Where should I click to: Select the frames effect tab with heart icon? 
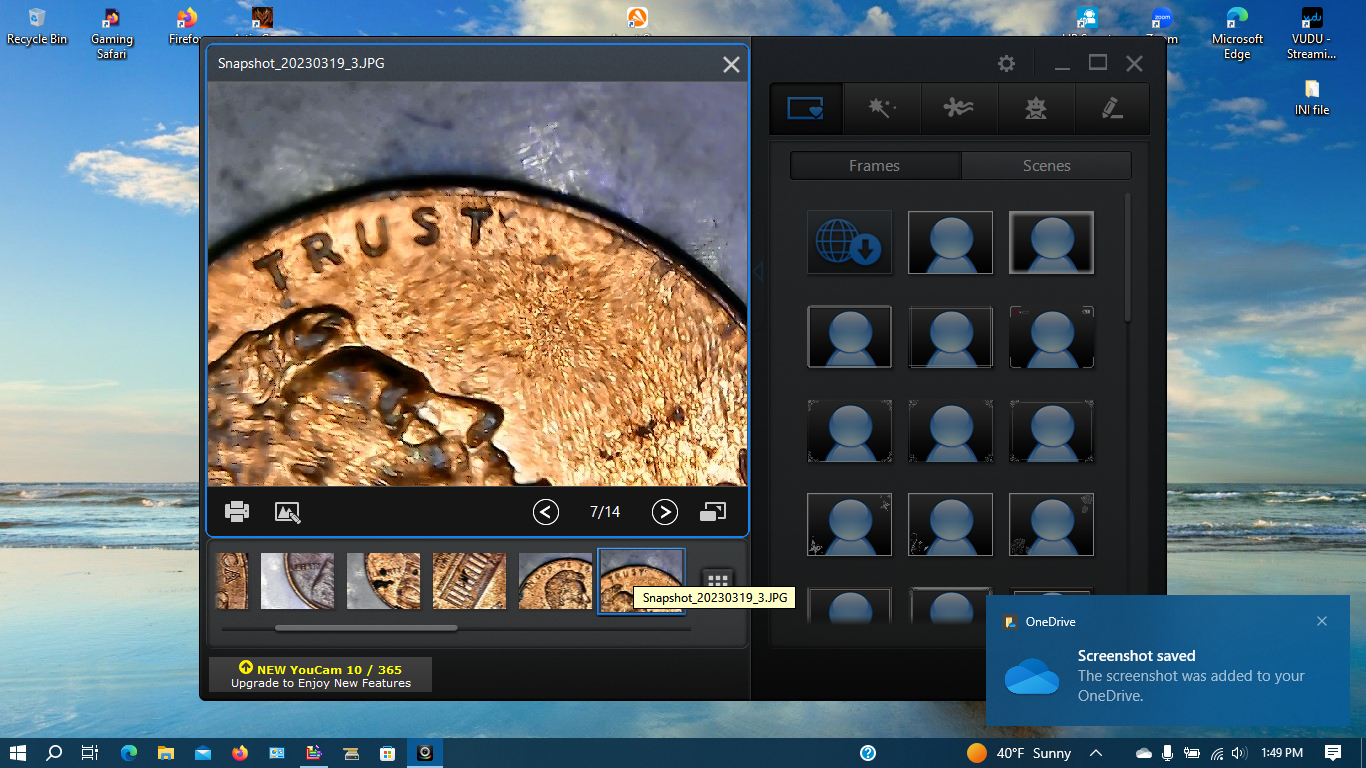click(806, 108)
